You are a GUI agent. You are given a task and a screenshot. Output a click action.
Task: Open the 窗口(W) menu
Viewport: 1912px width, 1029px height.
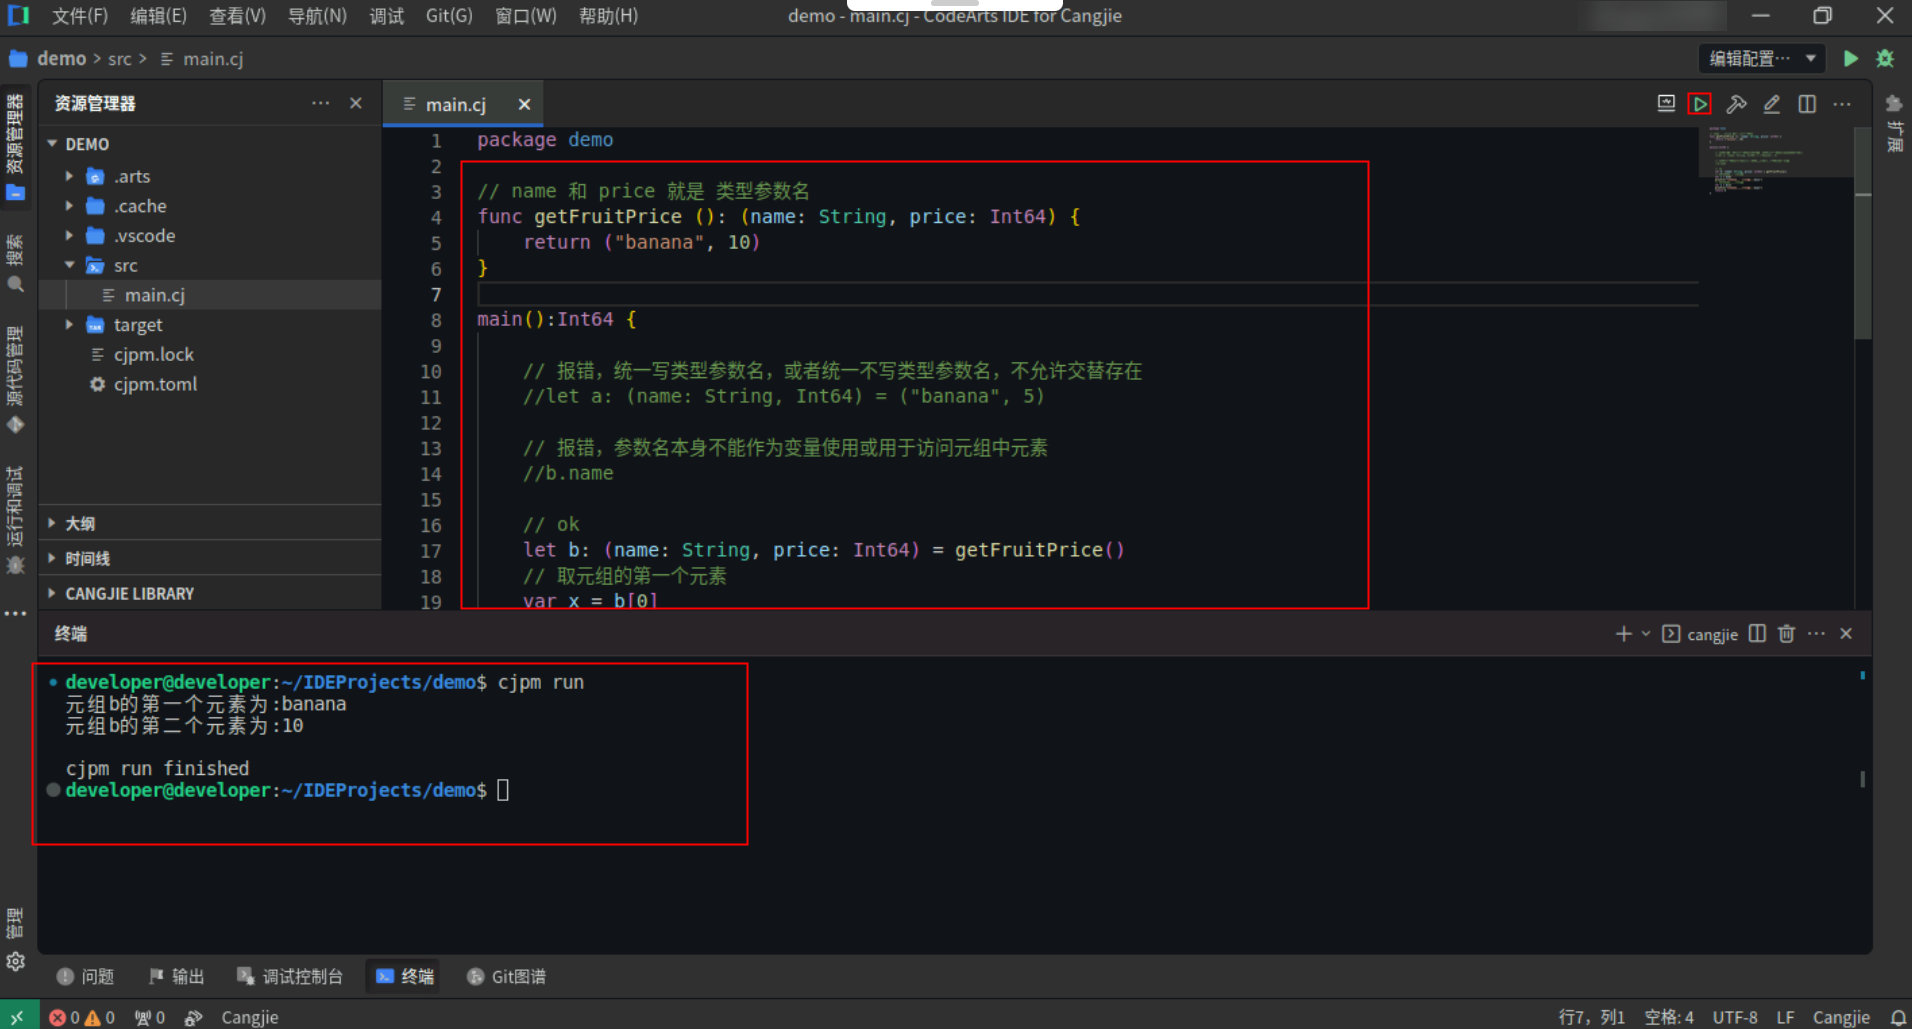coord(526,16)
